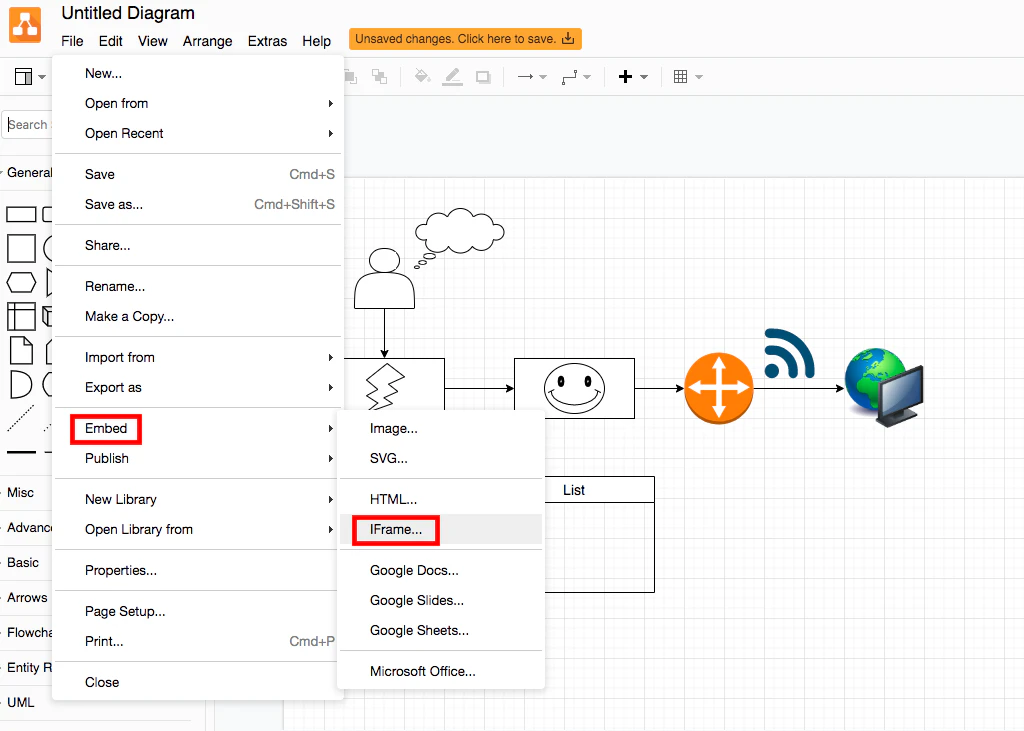Click the To Back toolbar icon

click(x=379, y=77)
